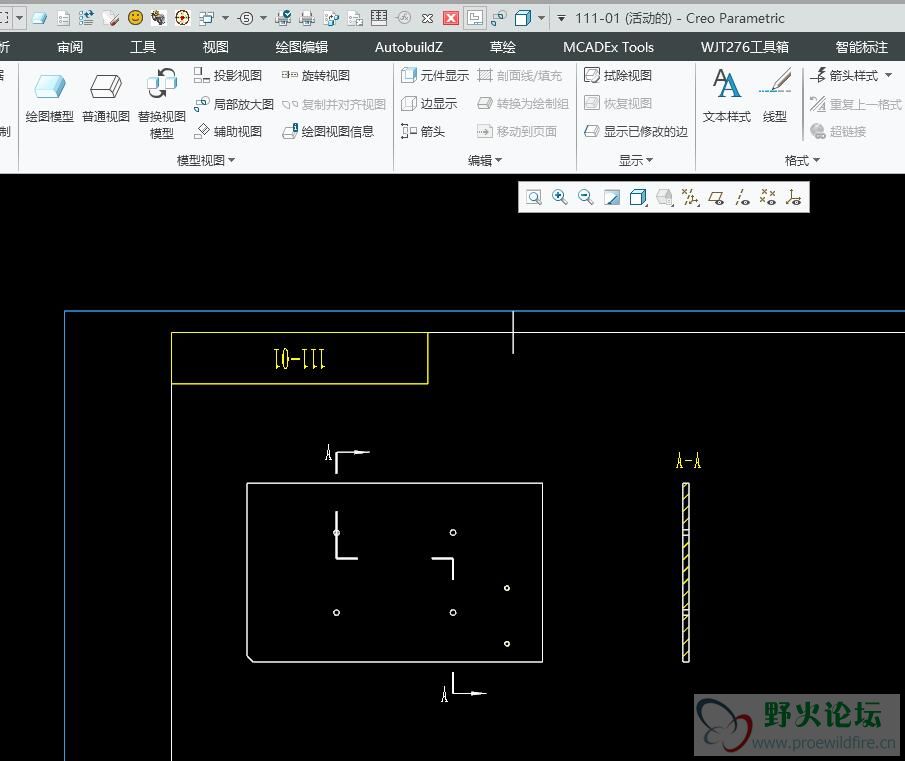Toggle coordinate system display visibility
905x761 pixels.
794,197
